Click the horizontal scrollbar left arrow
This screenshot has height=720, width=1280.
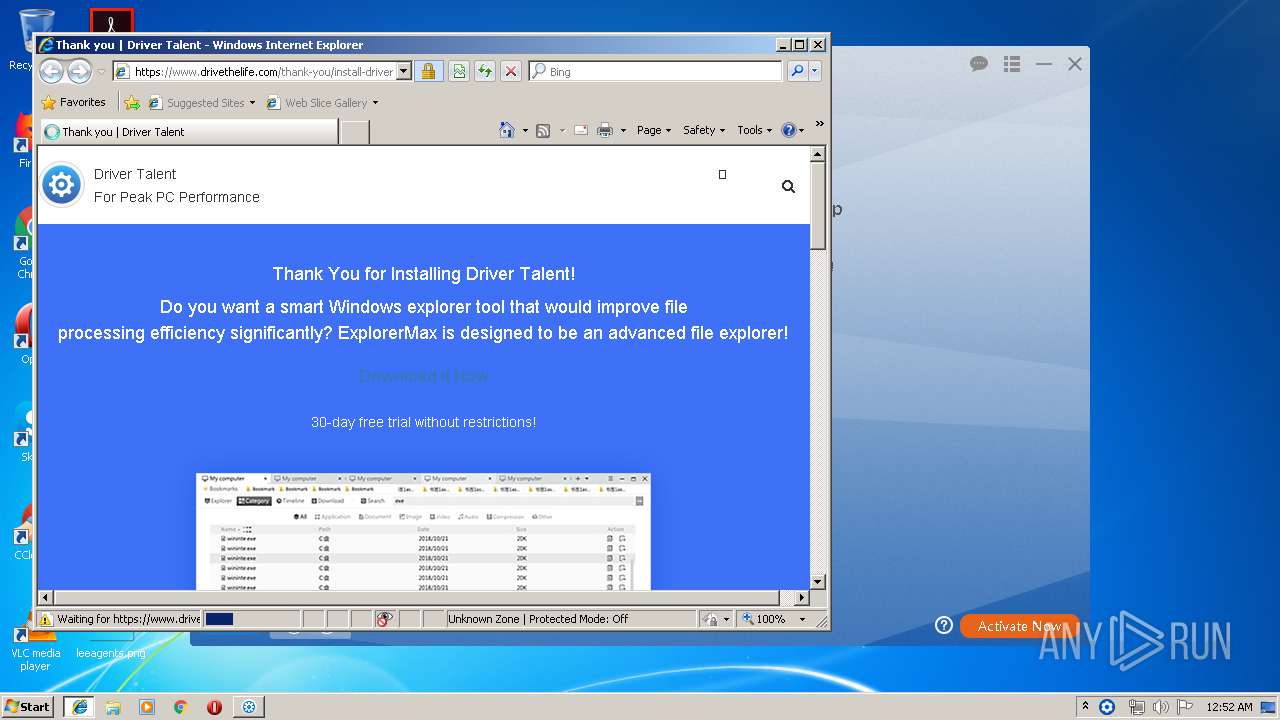click(46, 597)
